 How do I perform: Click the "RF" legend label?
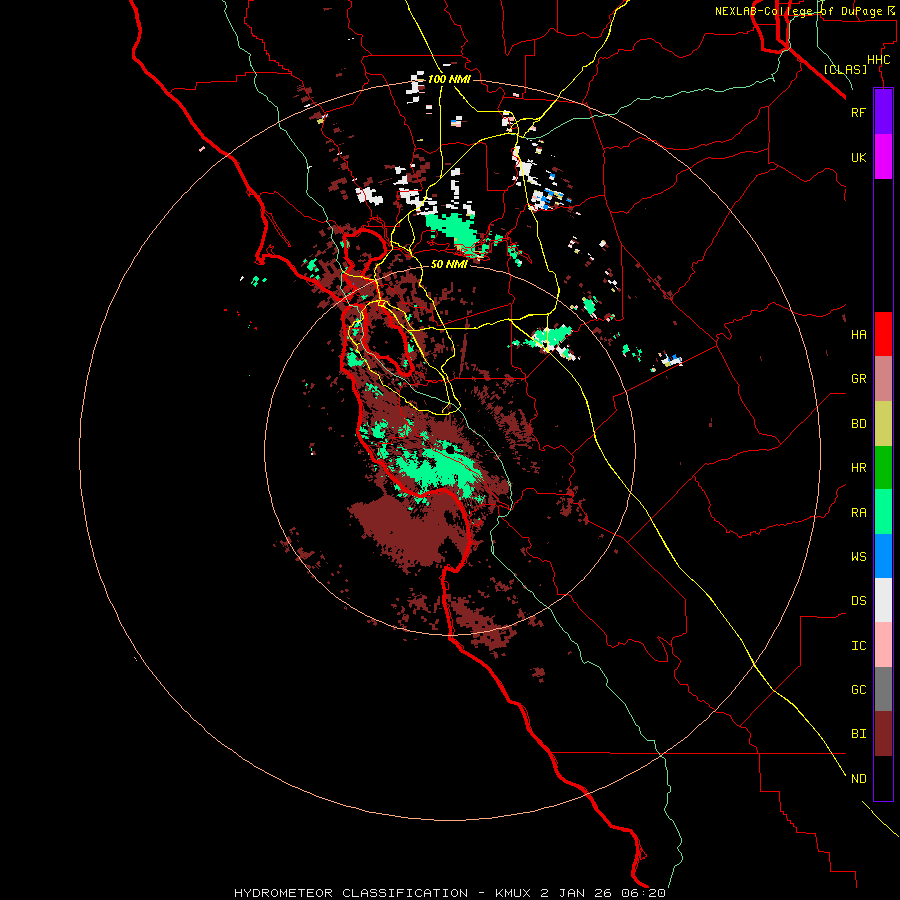click(x=858, y=112)
